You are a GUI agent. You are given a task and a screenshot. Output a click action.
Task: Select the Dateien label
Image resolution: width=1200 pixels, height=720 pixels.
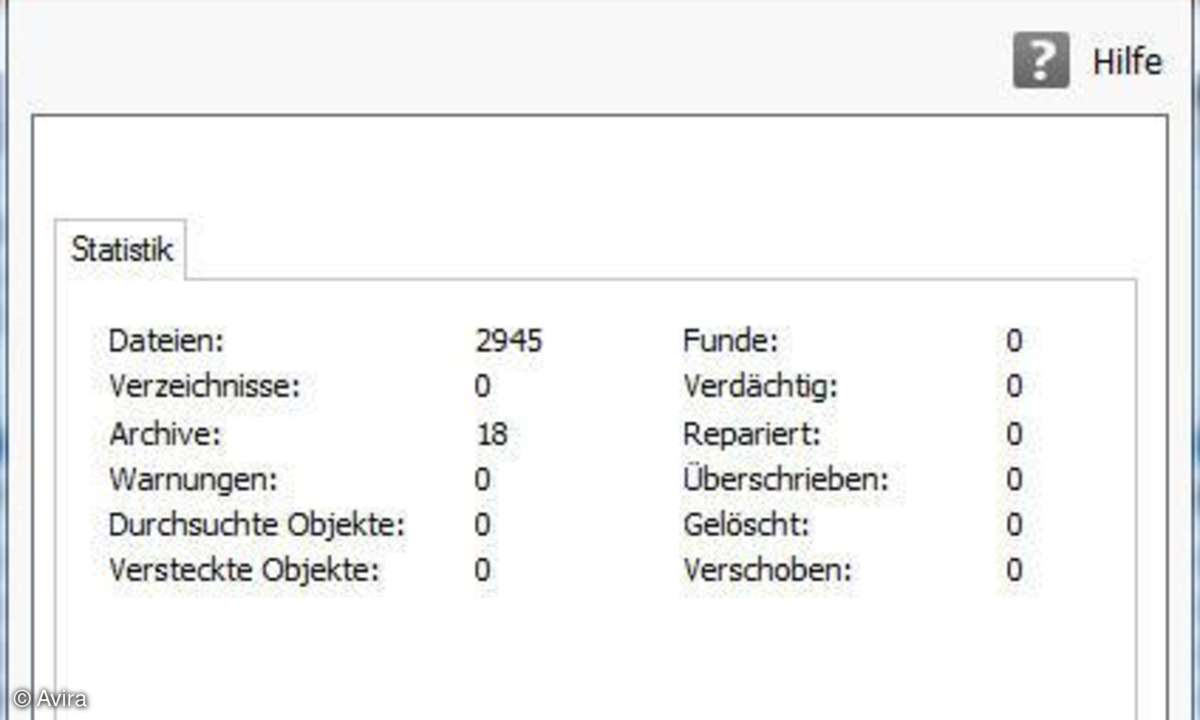167,341
